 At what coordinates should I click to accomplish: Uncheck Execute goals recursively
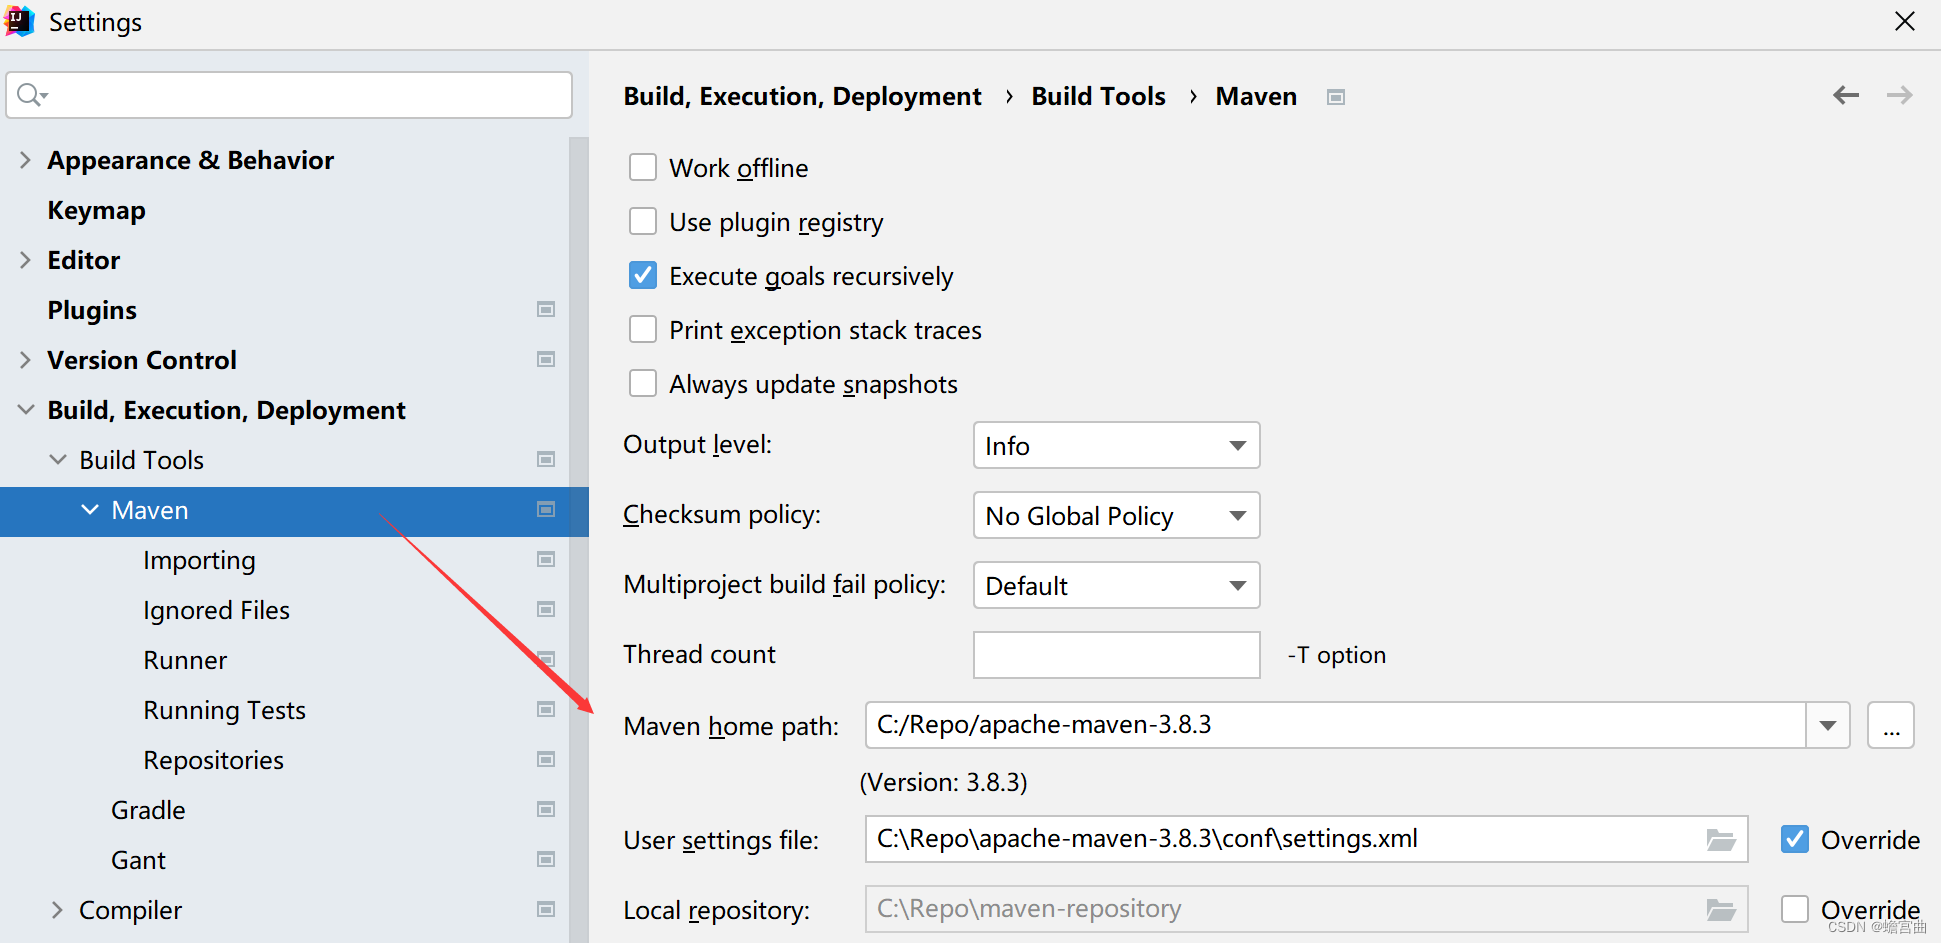pos(643,275)
